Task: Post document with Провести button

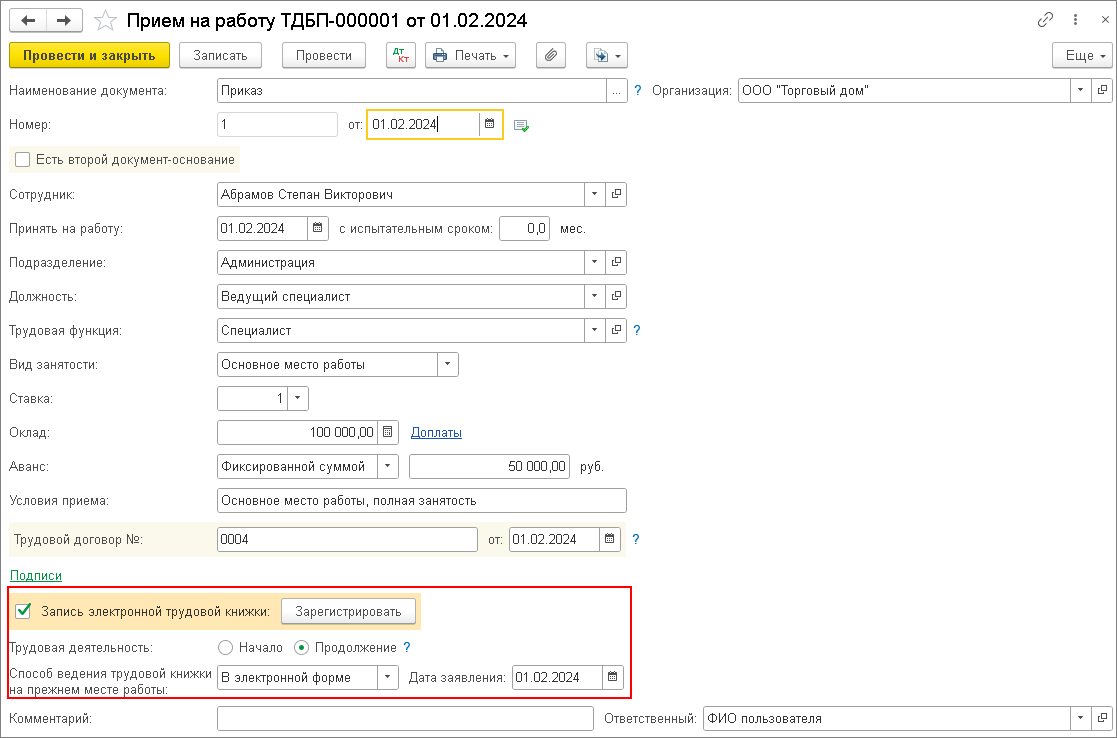Action: 324,55
